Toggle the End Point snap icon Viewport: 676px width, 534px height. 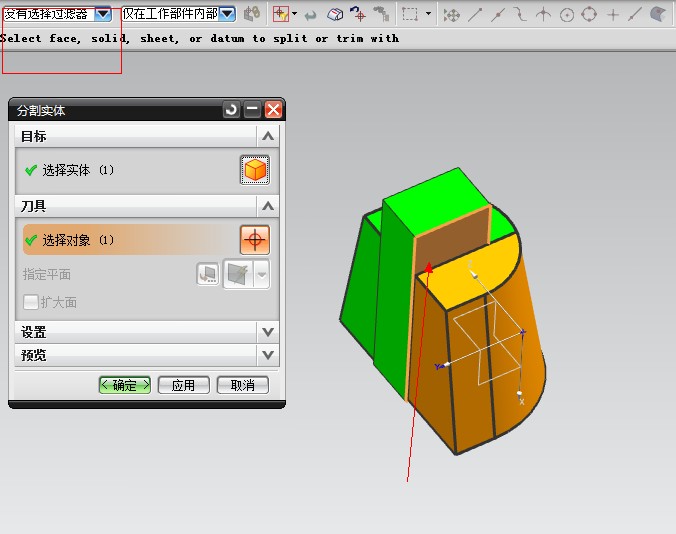coord(475,15)
